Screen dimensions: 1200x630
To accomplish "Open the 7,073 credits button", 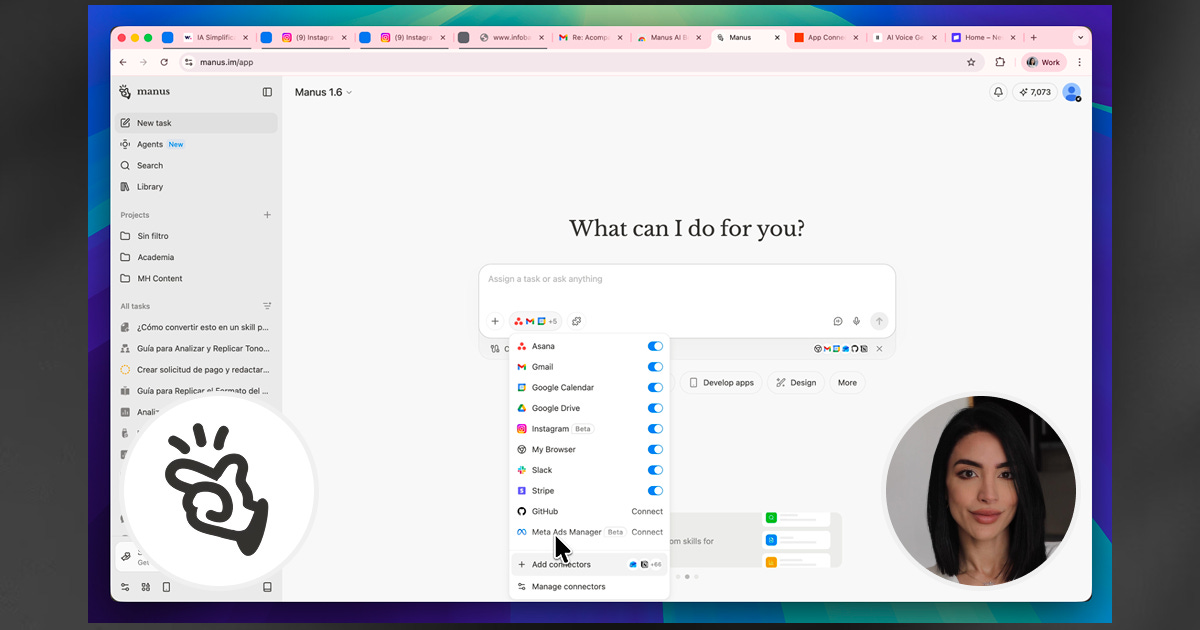I will click(x=1034, y=92).
